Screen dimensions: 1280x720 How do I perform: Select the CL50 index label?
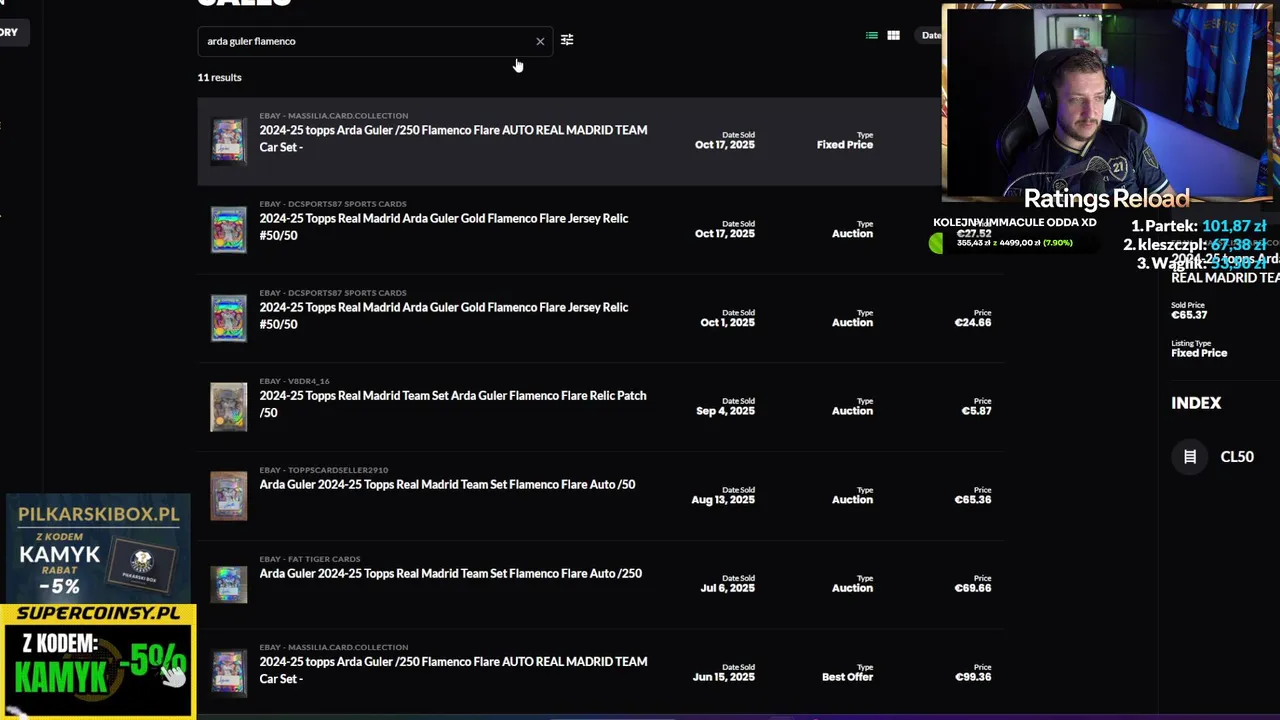[x=1237, y=457]
